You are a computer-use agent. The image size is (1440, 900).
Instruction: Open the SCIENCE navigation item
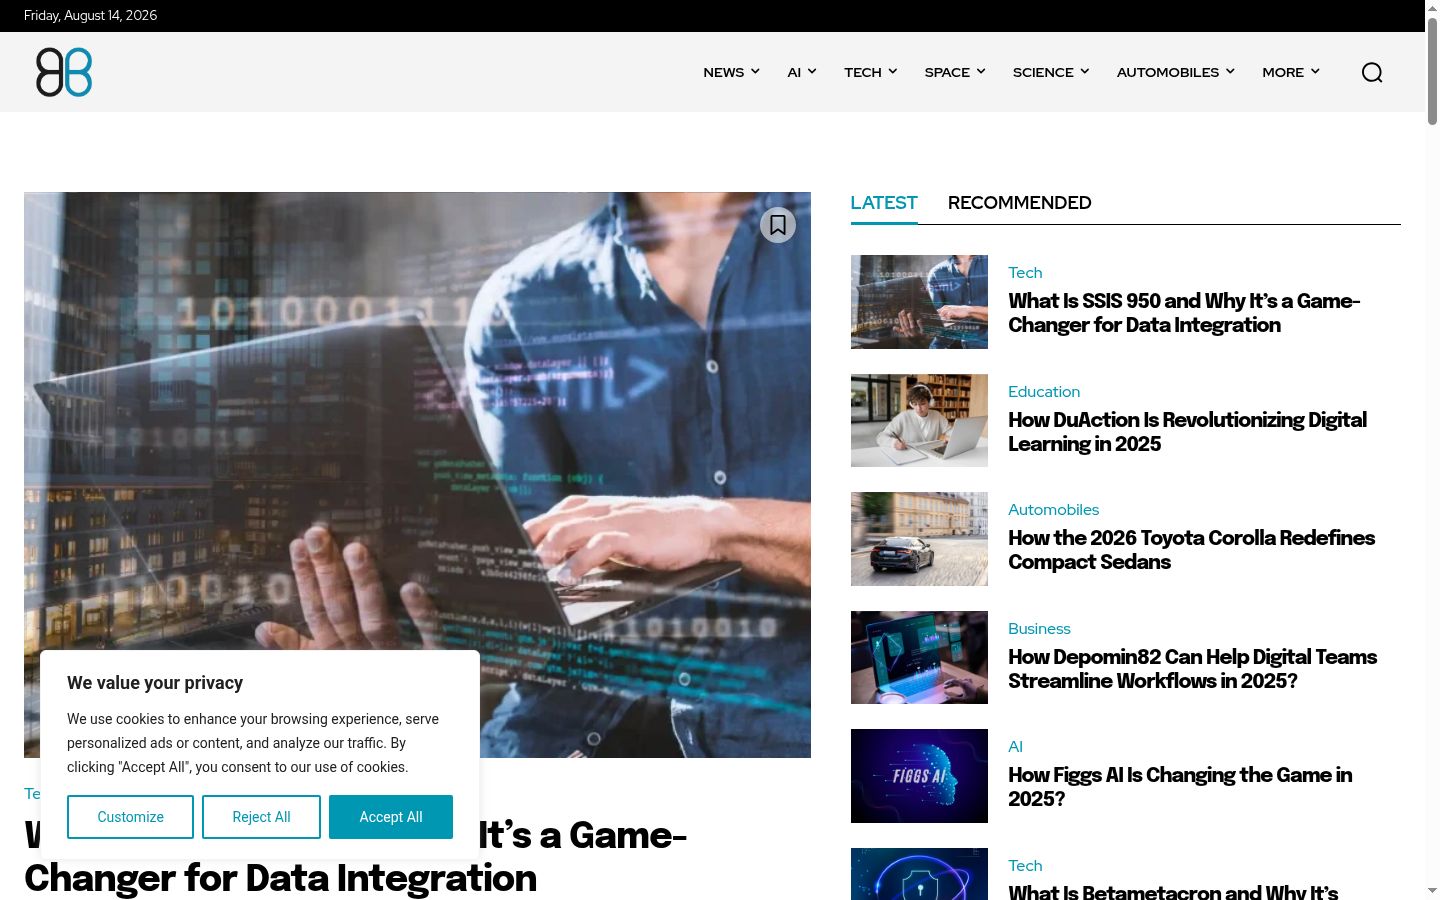[1043, 72]
